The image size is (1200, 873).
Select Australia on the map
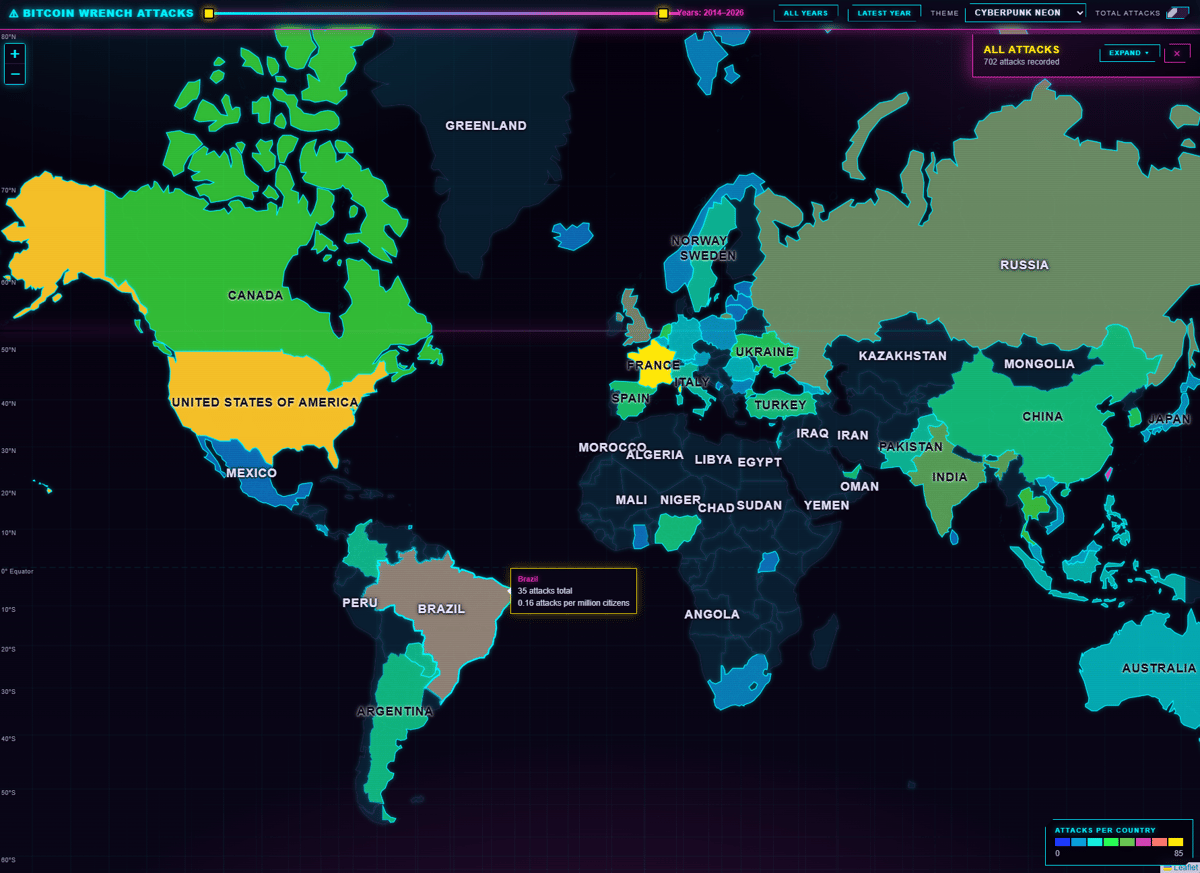pos(1158,668)
